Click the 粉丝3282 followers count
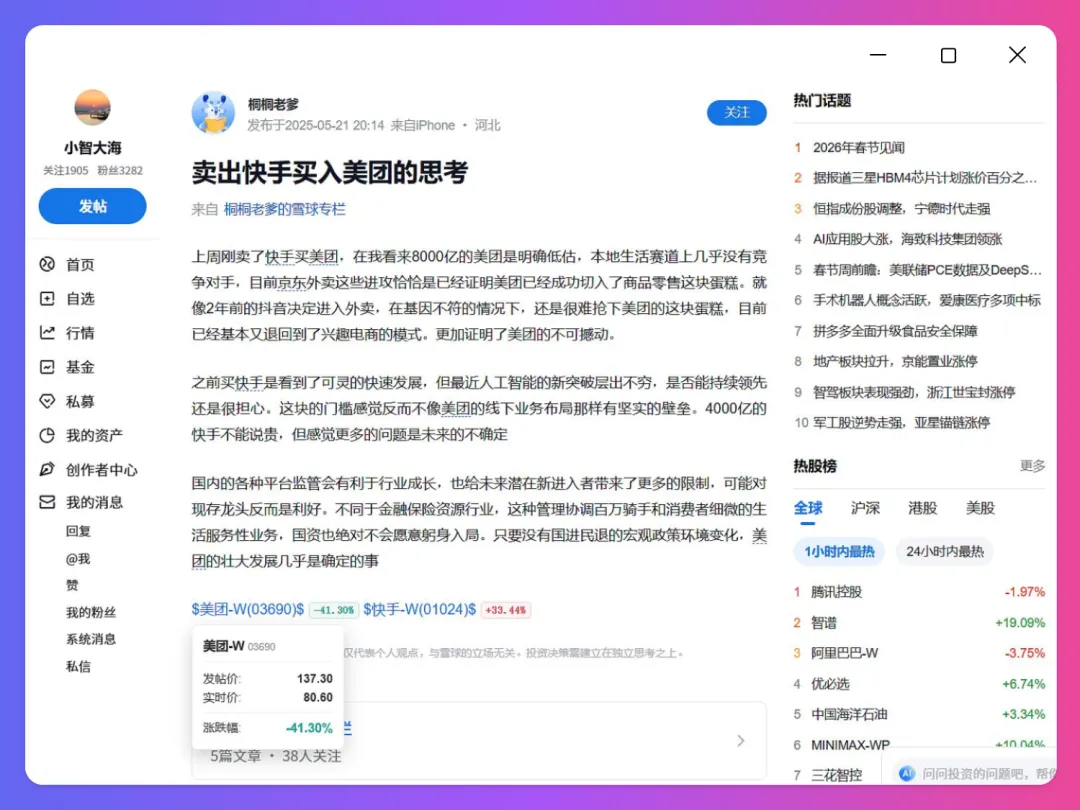This screenshot has height=810, width=1080. [120, 170]
